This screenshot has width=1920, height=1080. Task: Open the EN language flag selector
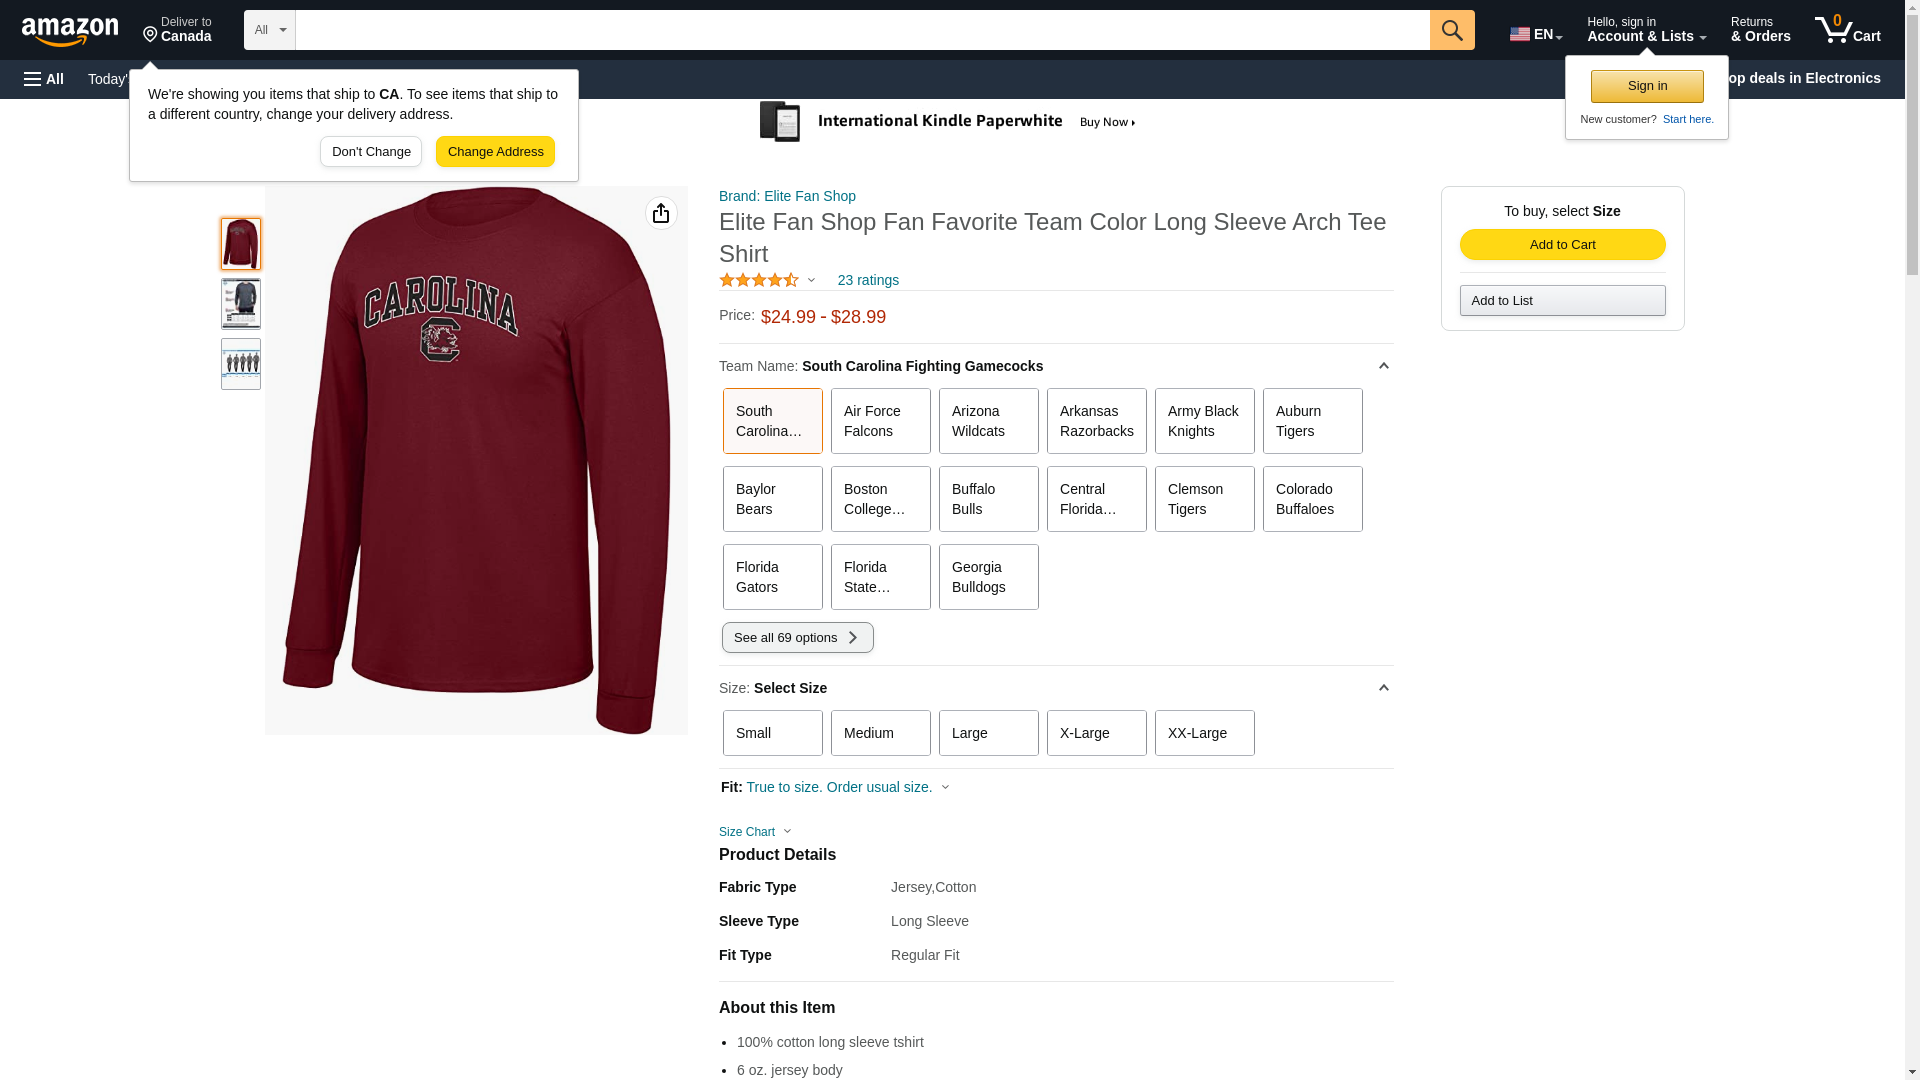(1535, 34)
